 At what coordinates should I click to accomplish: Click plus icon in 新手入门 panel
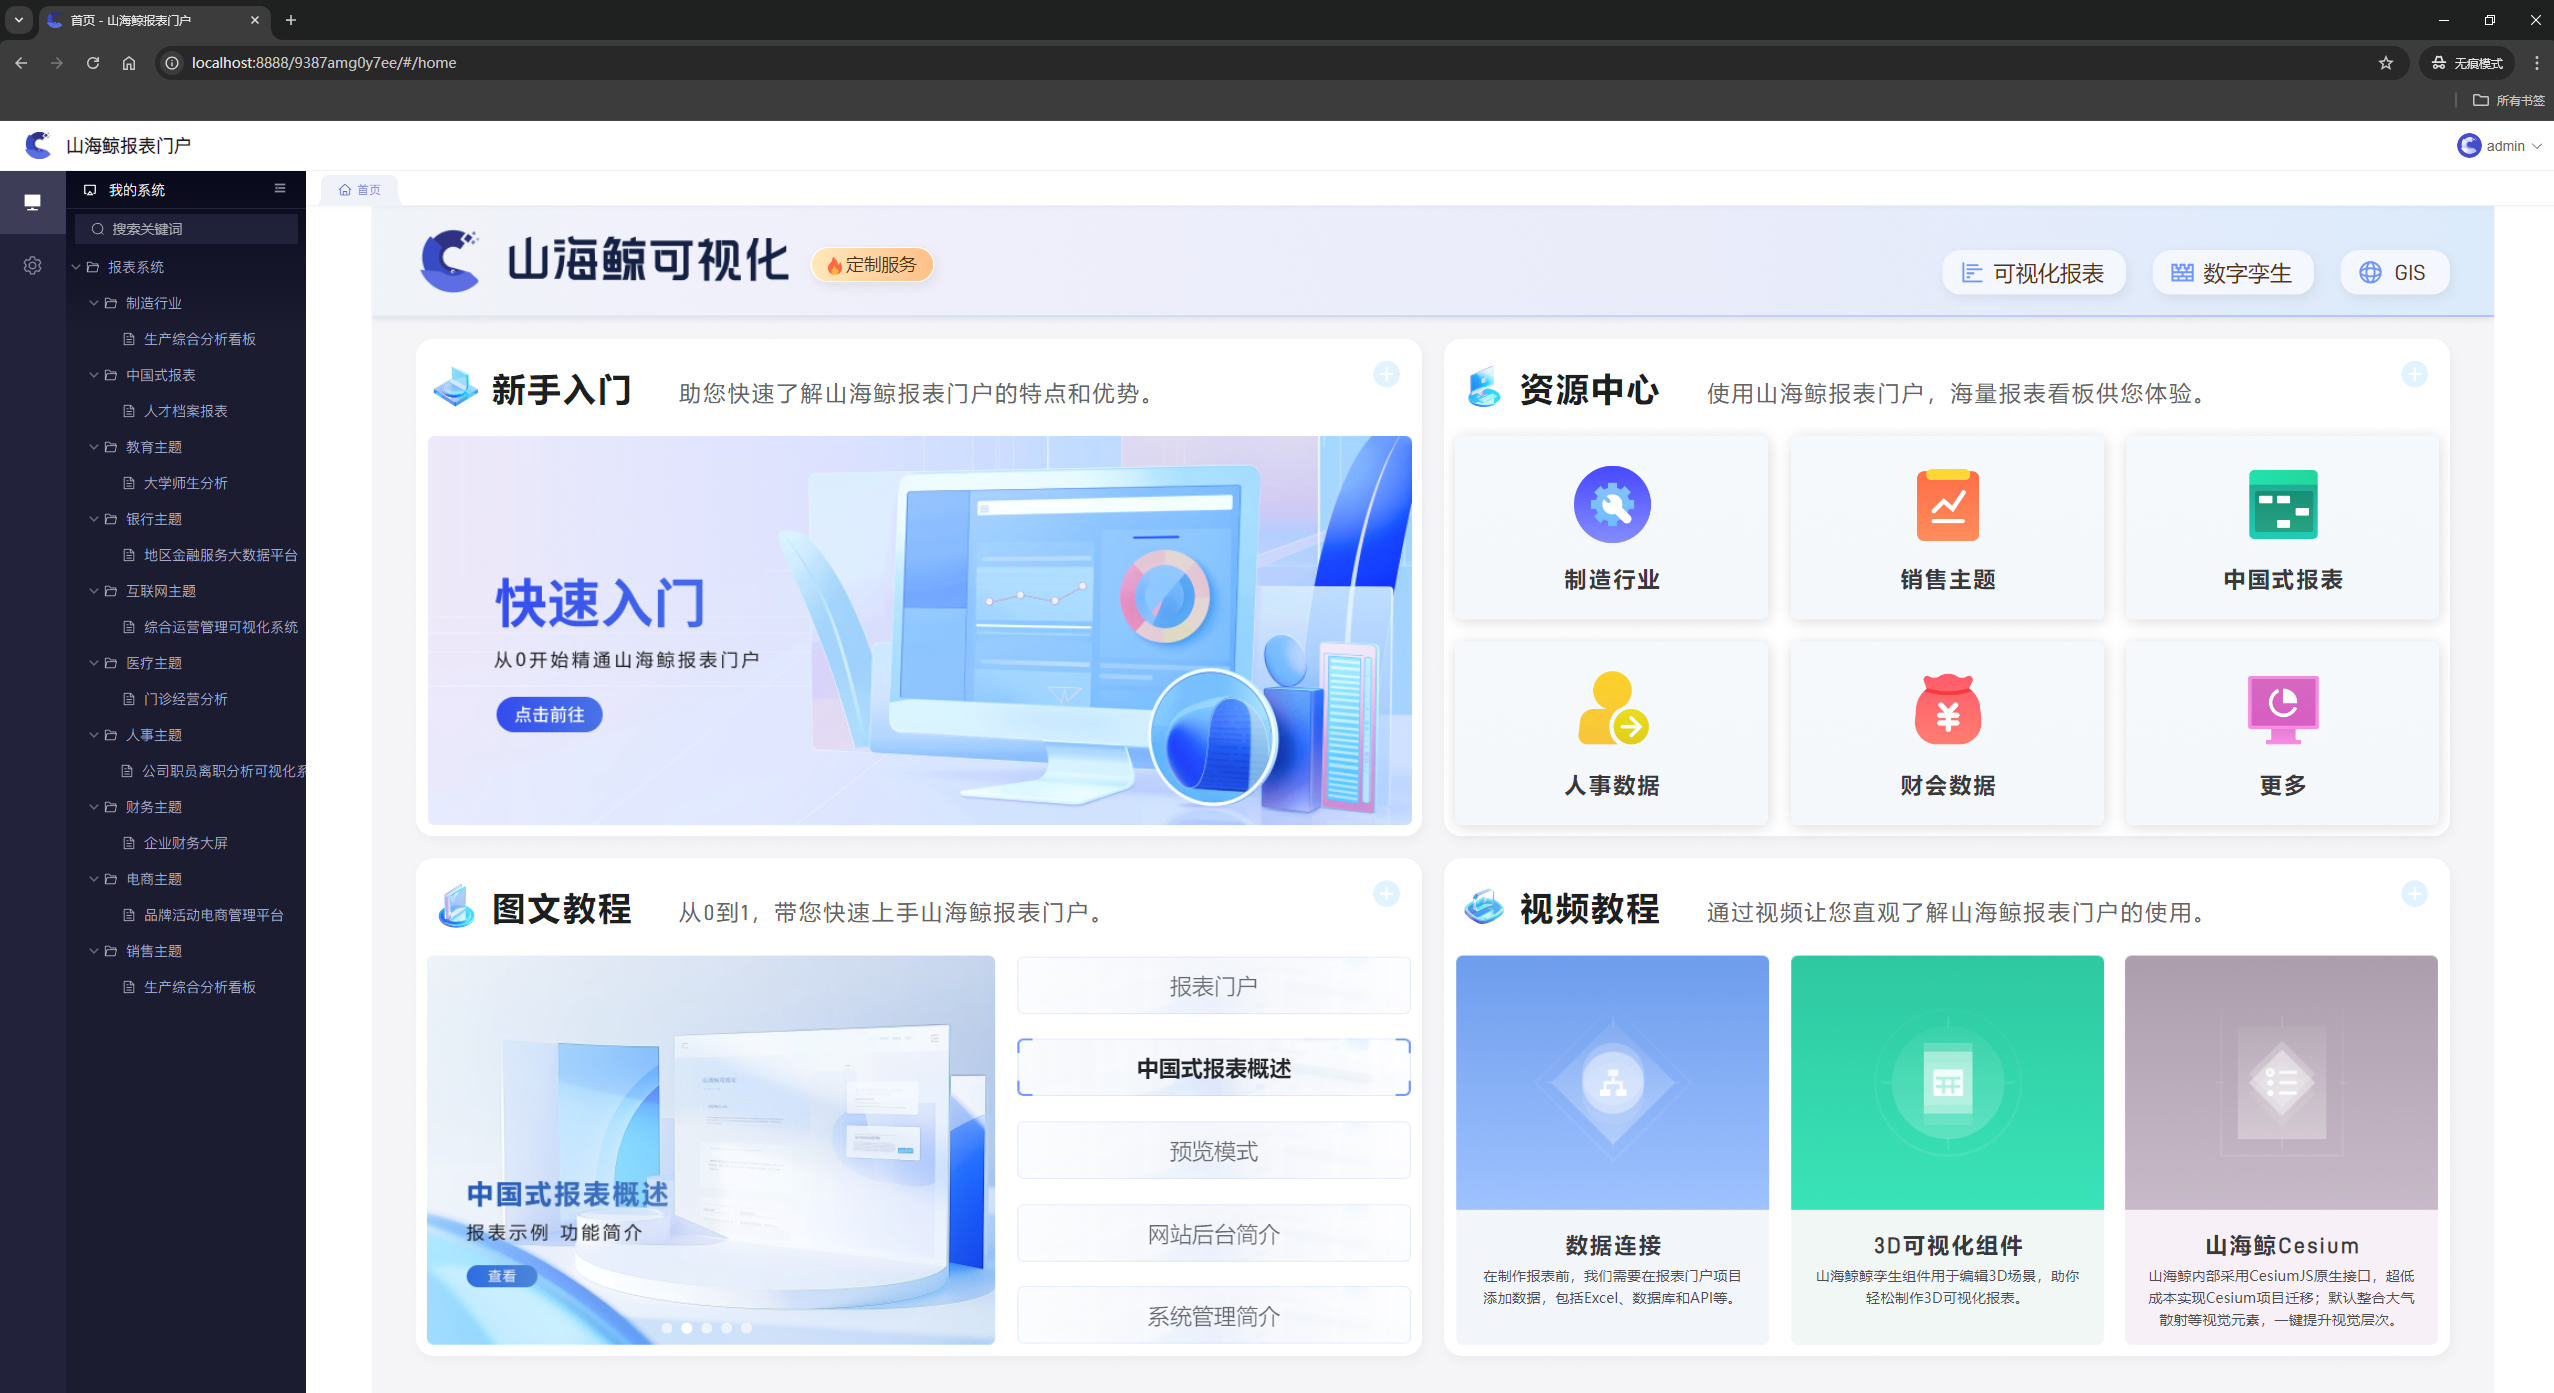click(1385, 375)
